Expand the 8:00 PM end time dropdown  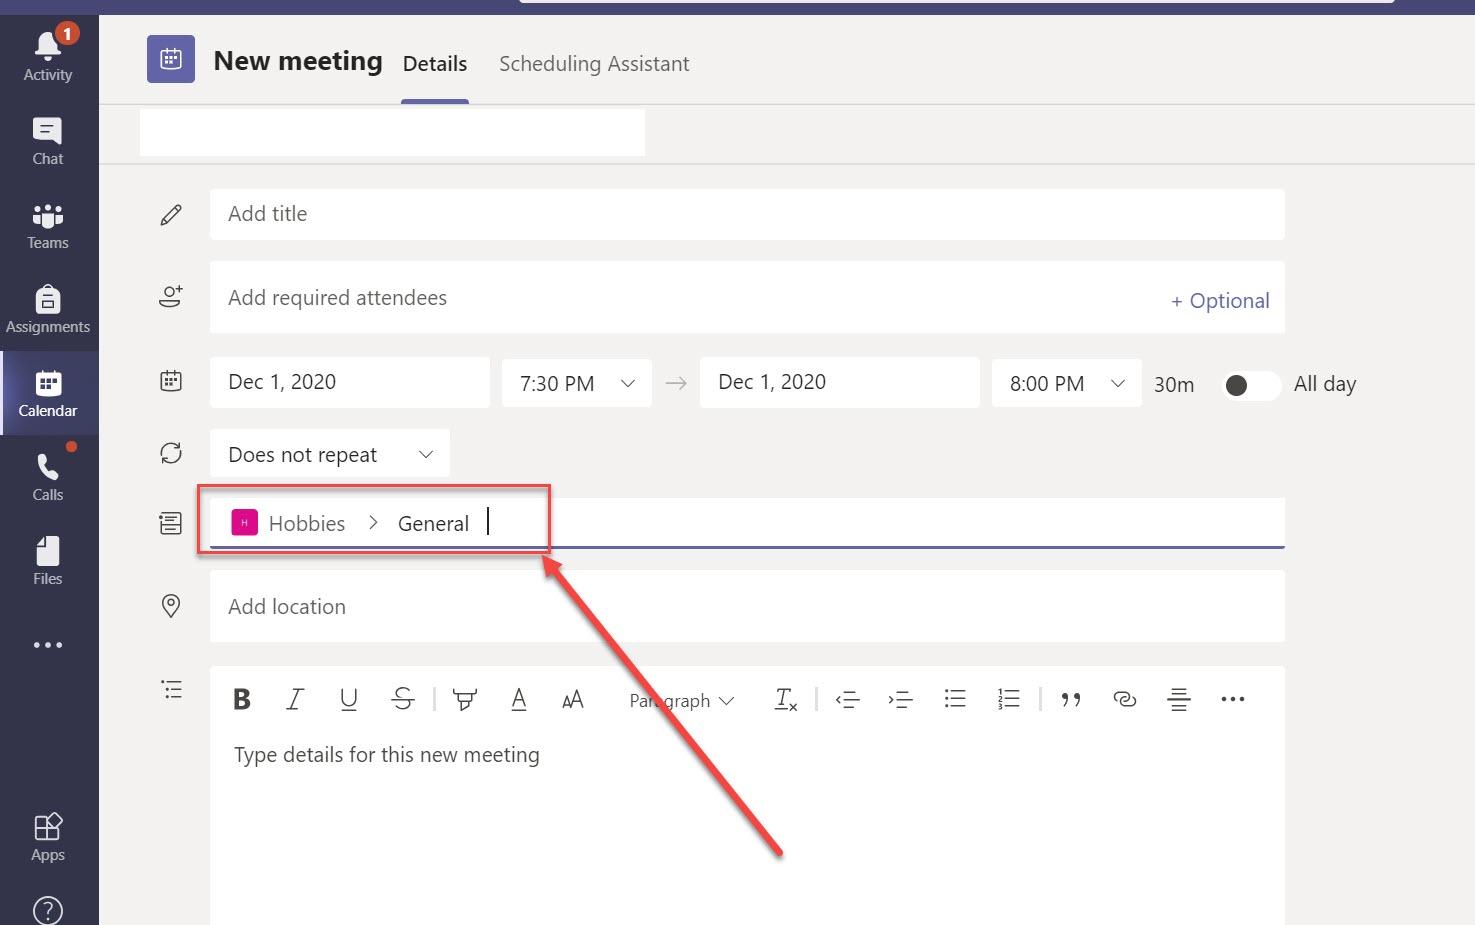1067,383
